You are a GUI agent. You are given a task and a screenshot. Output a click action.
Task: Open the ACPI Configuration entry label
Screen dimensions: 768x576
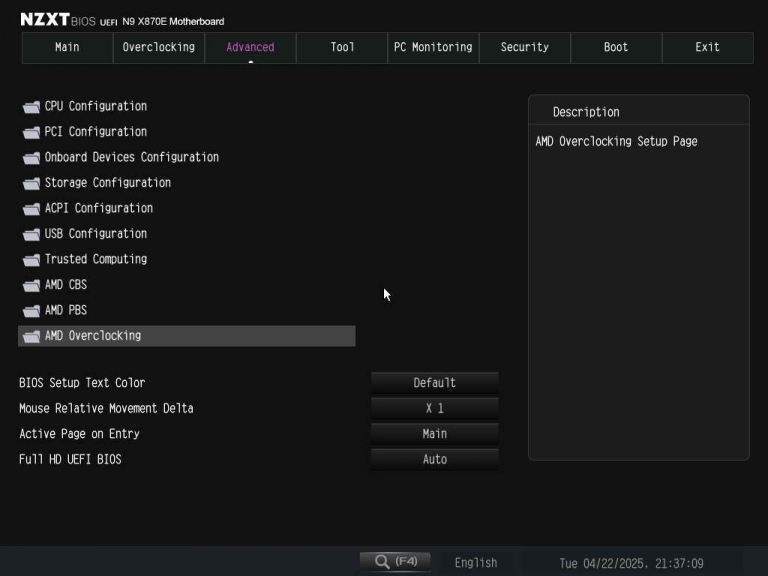[x=98, y=208]
